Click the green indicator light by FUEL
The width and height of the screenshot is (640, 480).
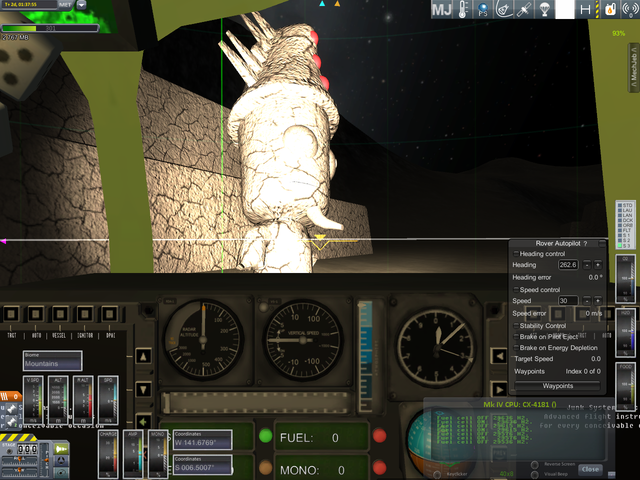coord(266,436)
